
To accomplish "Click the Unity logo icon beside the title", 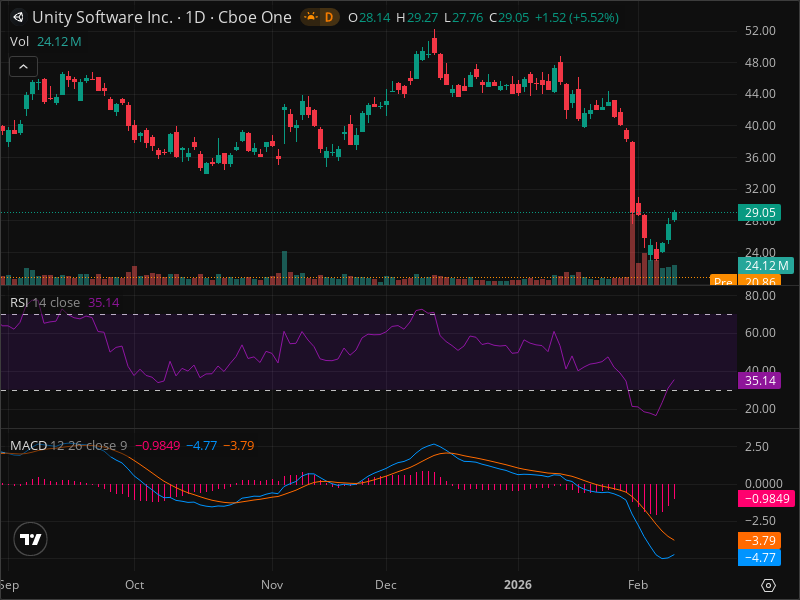I will [18, 17].
